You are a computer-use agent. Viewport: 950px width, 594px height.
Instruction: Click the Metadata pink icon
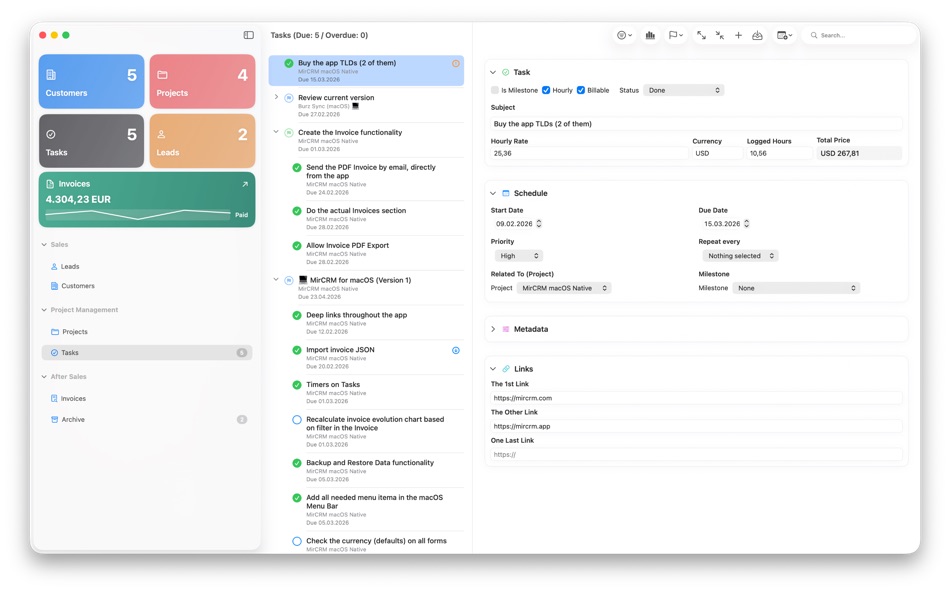click(505, 329)
